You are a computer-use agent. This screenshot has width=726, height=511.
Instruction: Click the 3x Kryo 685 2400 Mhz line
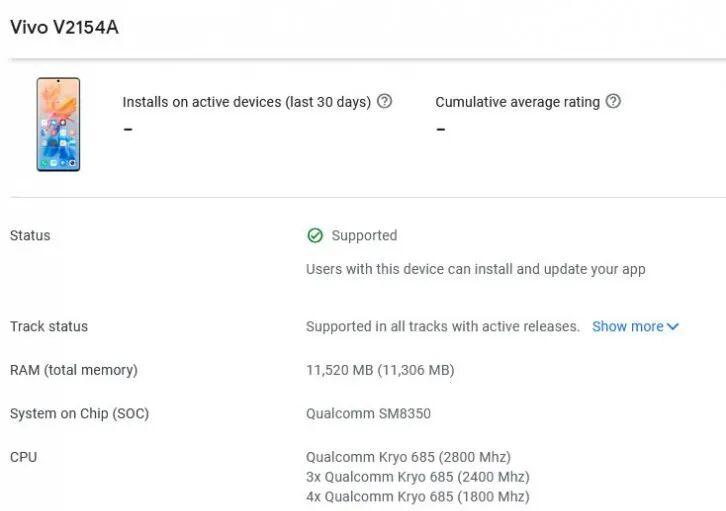point(418,477)
